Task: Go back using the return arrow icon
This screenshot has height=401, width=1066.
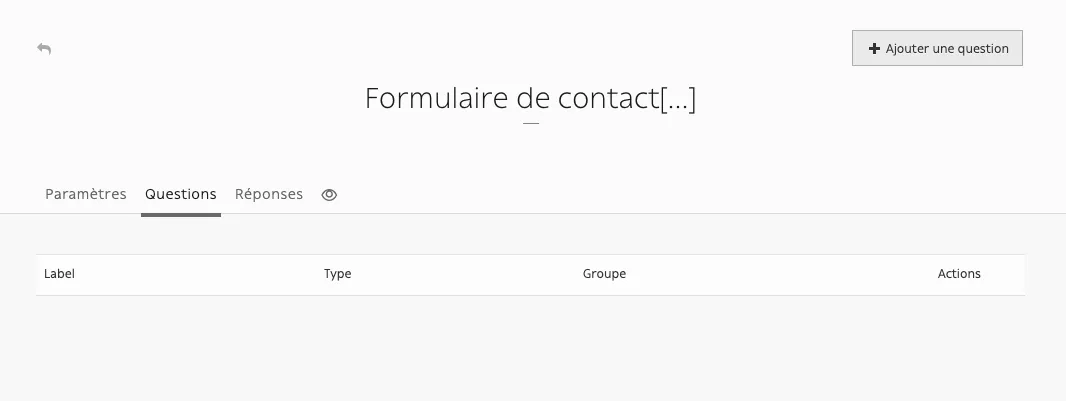Action: (44, 48)
